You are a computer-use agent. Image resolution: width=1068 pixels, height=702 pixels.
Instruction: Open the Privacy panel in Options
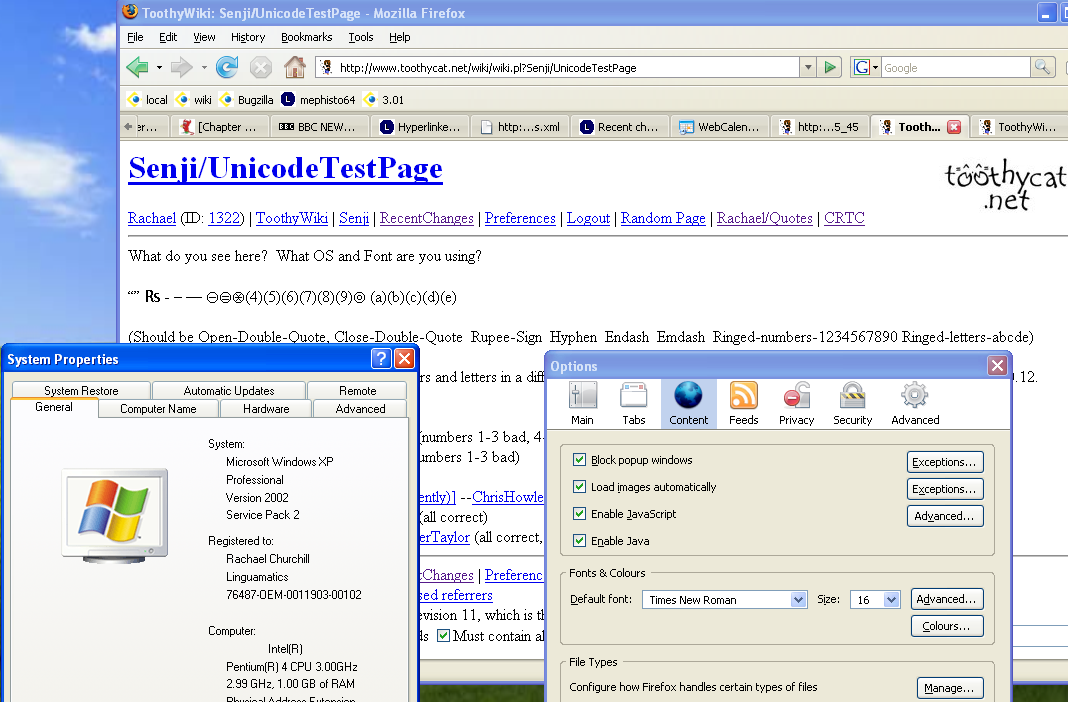[x=796, y=404]
